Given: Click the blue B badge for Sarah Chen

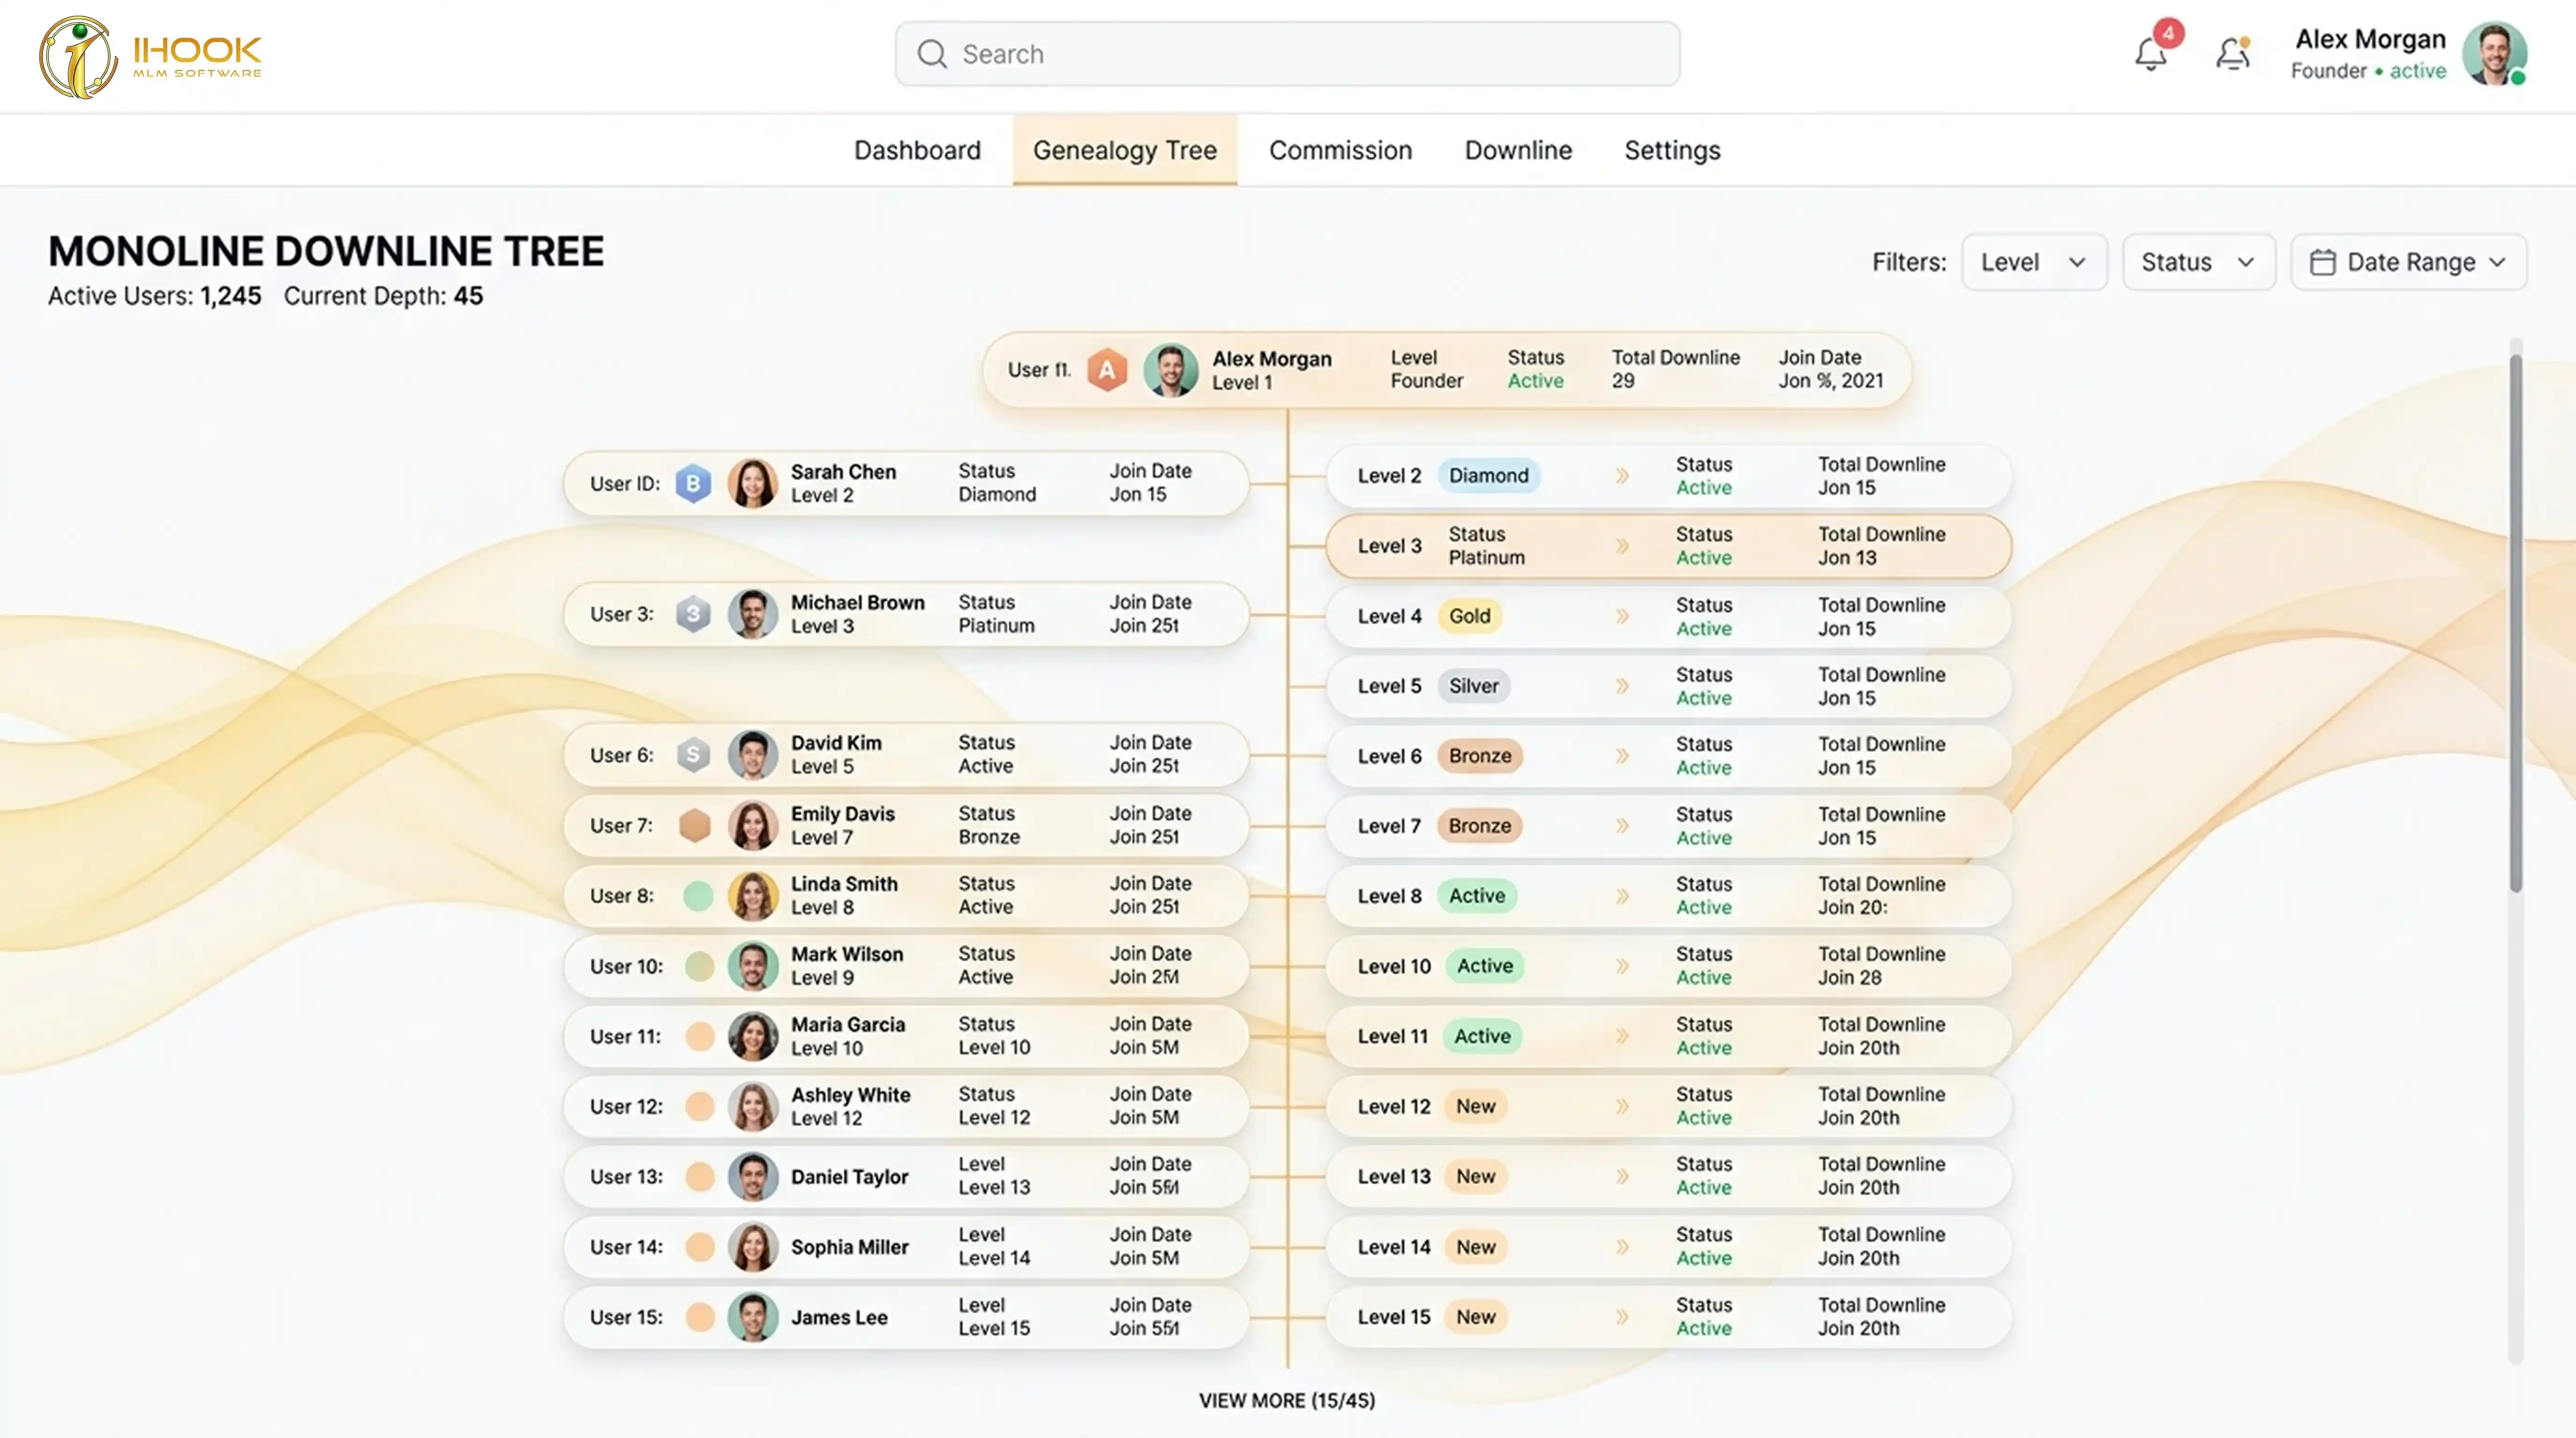Looking at the screenshot, I should click(693, 484).
